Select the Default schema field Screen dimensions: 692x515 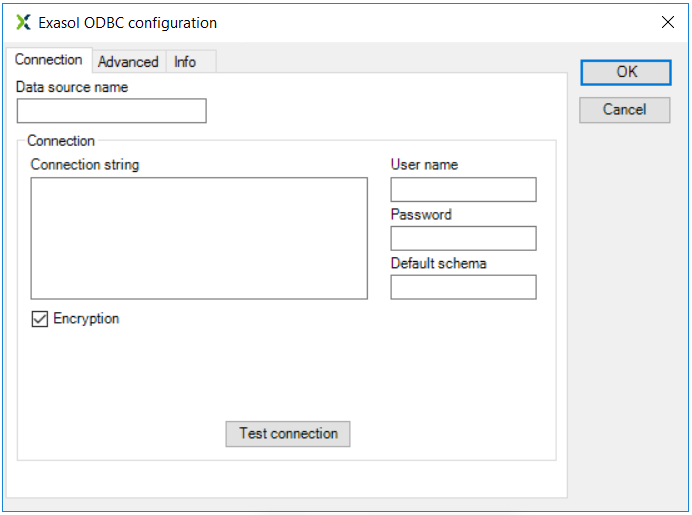coord(463,287)
